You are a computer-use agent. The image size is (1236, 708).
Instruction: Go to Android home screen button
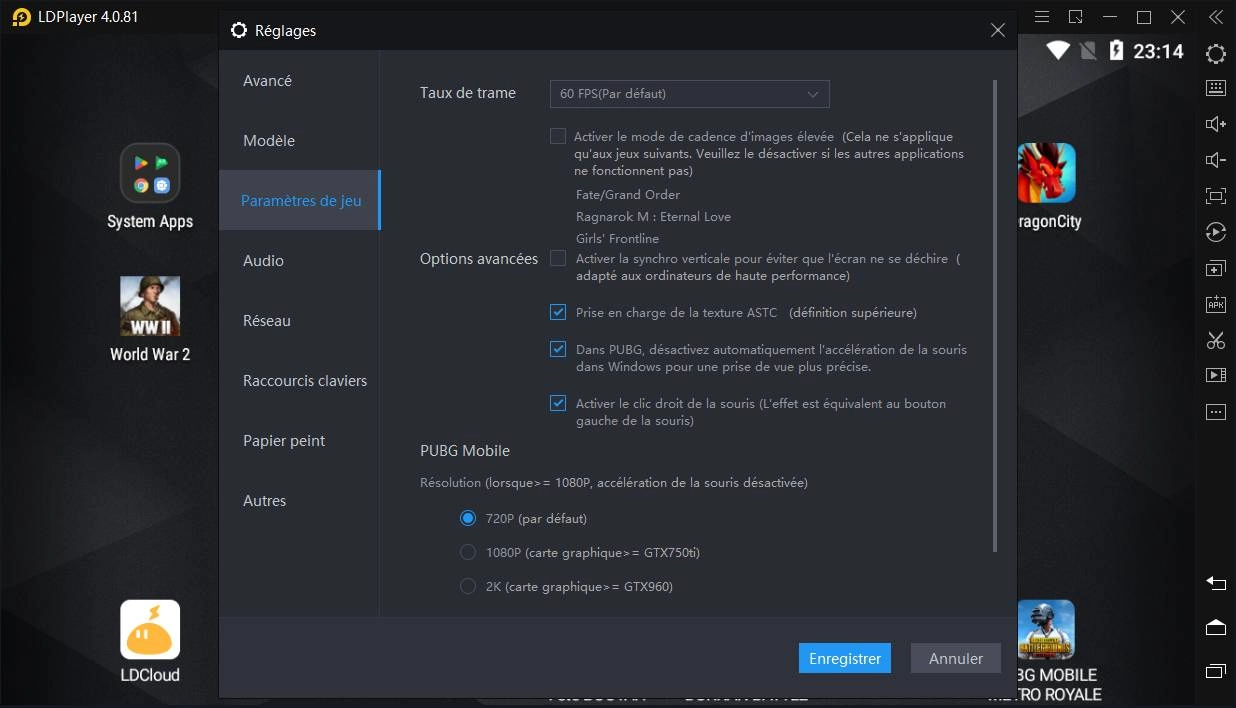click(x=1215, y=627)
